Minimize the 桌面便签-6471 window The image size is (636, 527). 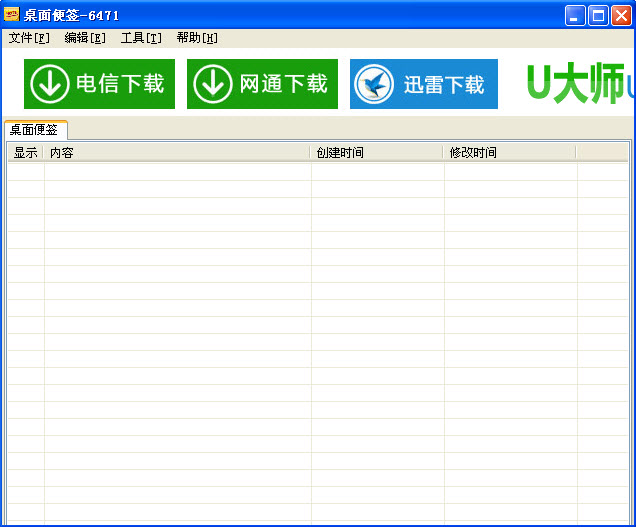[575, 16]
